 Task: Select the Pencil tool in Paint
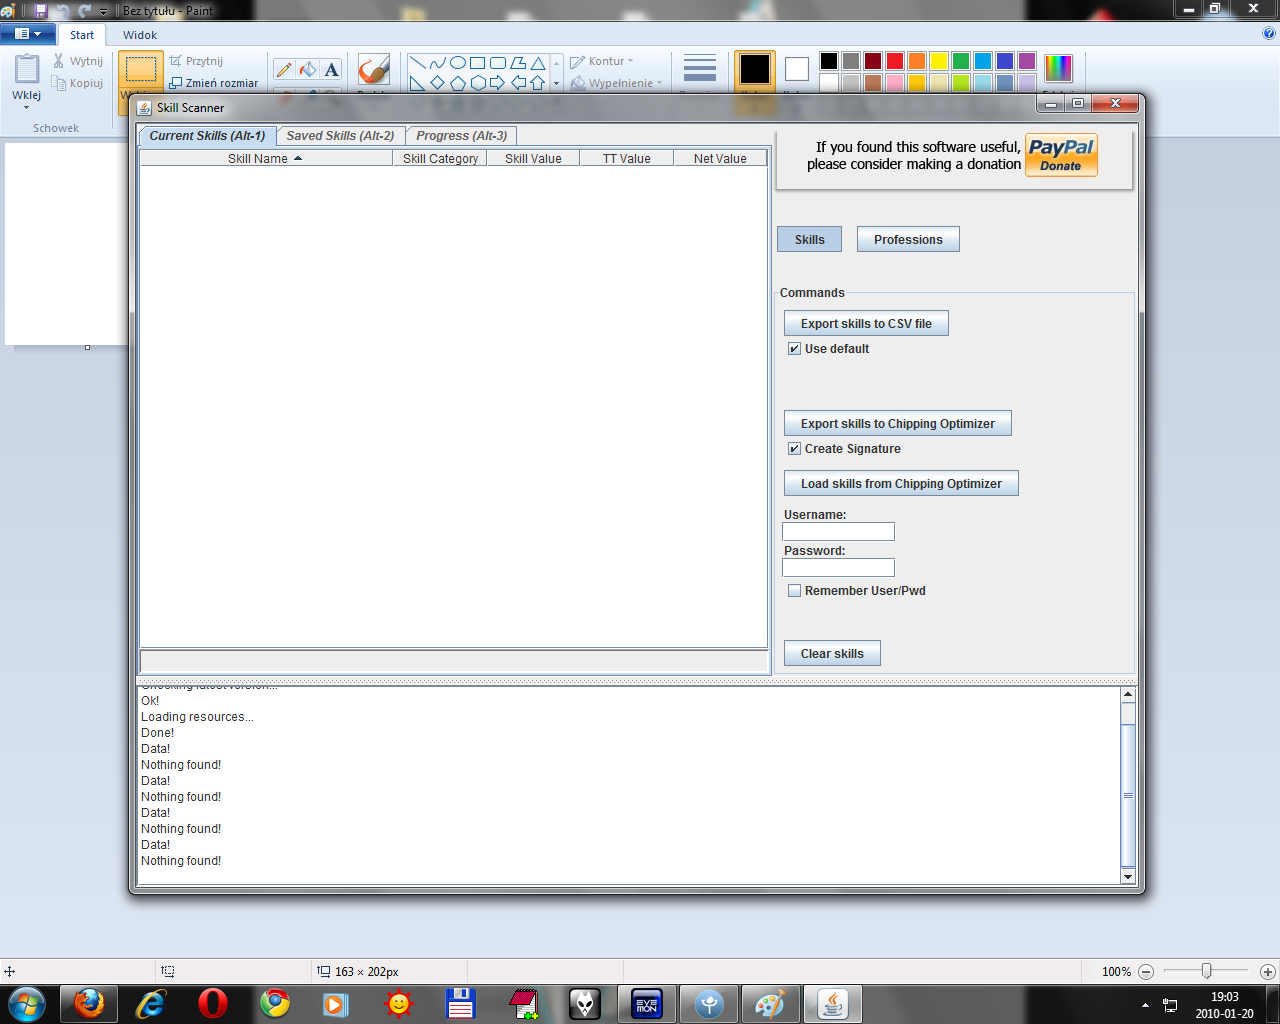[284, 69]
